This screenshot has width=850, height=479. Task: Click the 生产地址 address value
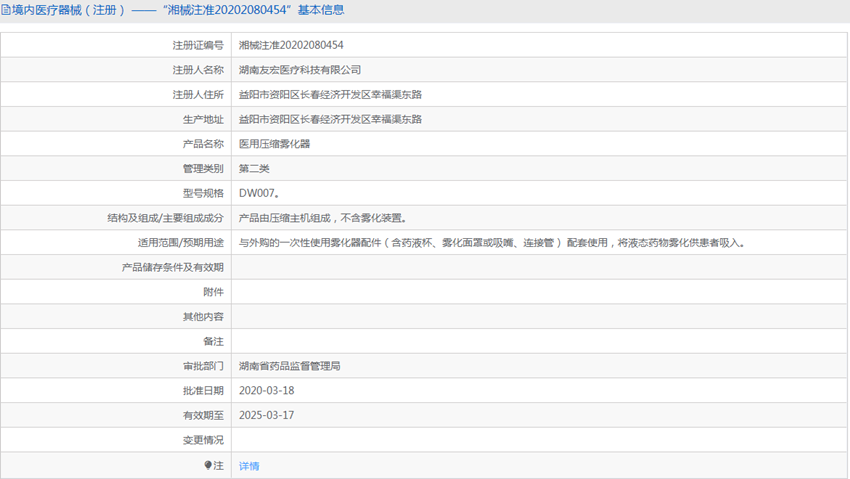[x=330, y=119]
